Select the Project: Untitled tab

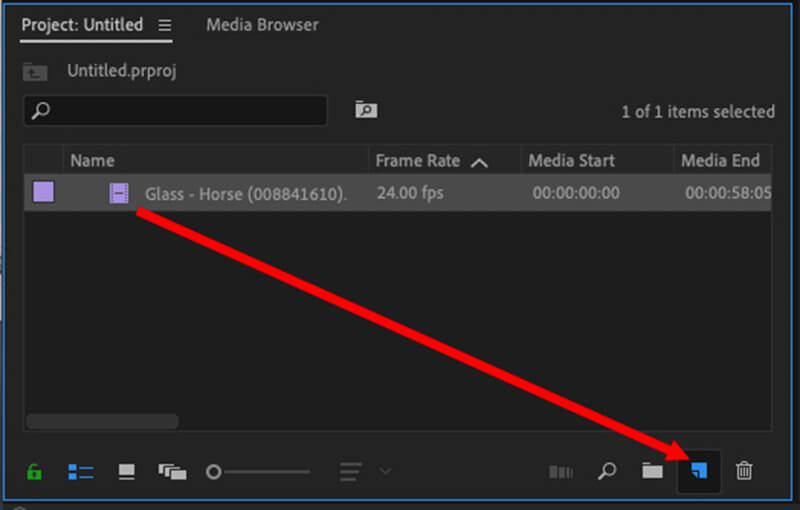click(82, 24)
